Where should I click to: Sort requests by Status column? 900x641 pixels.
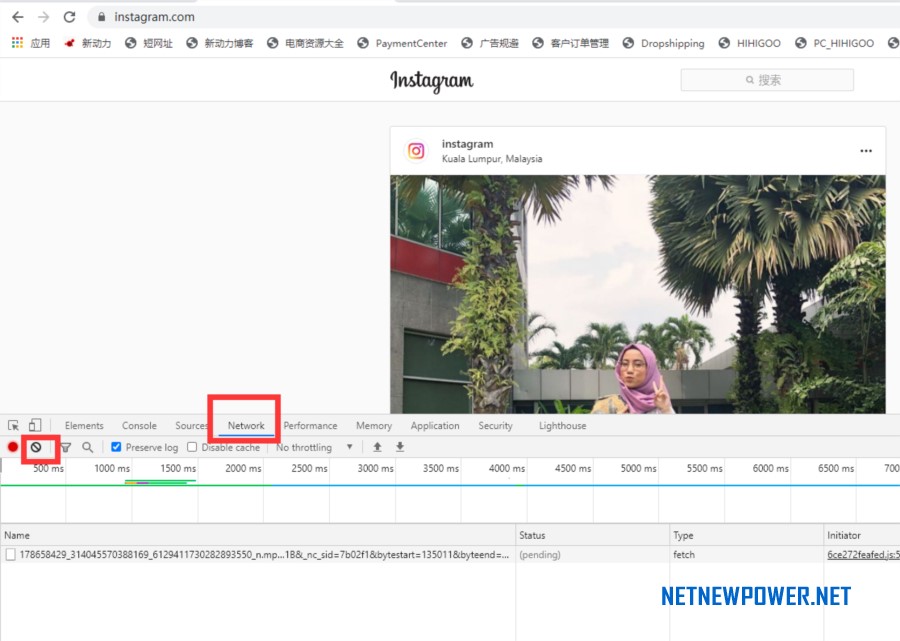click(592, 535)
